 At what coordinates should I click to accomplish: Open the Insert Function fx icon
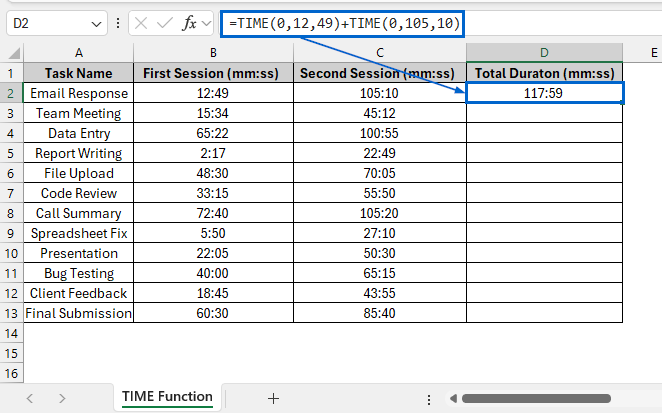coord(189,23)
